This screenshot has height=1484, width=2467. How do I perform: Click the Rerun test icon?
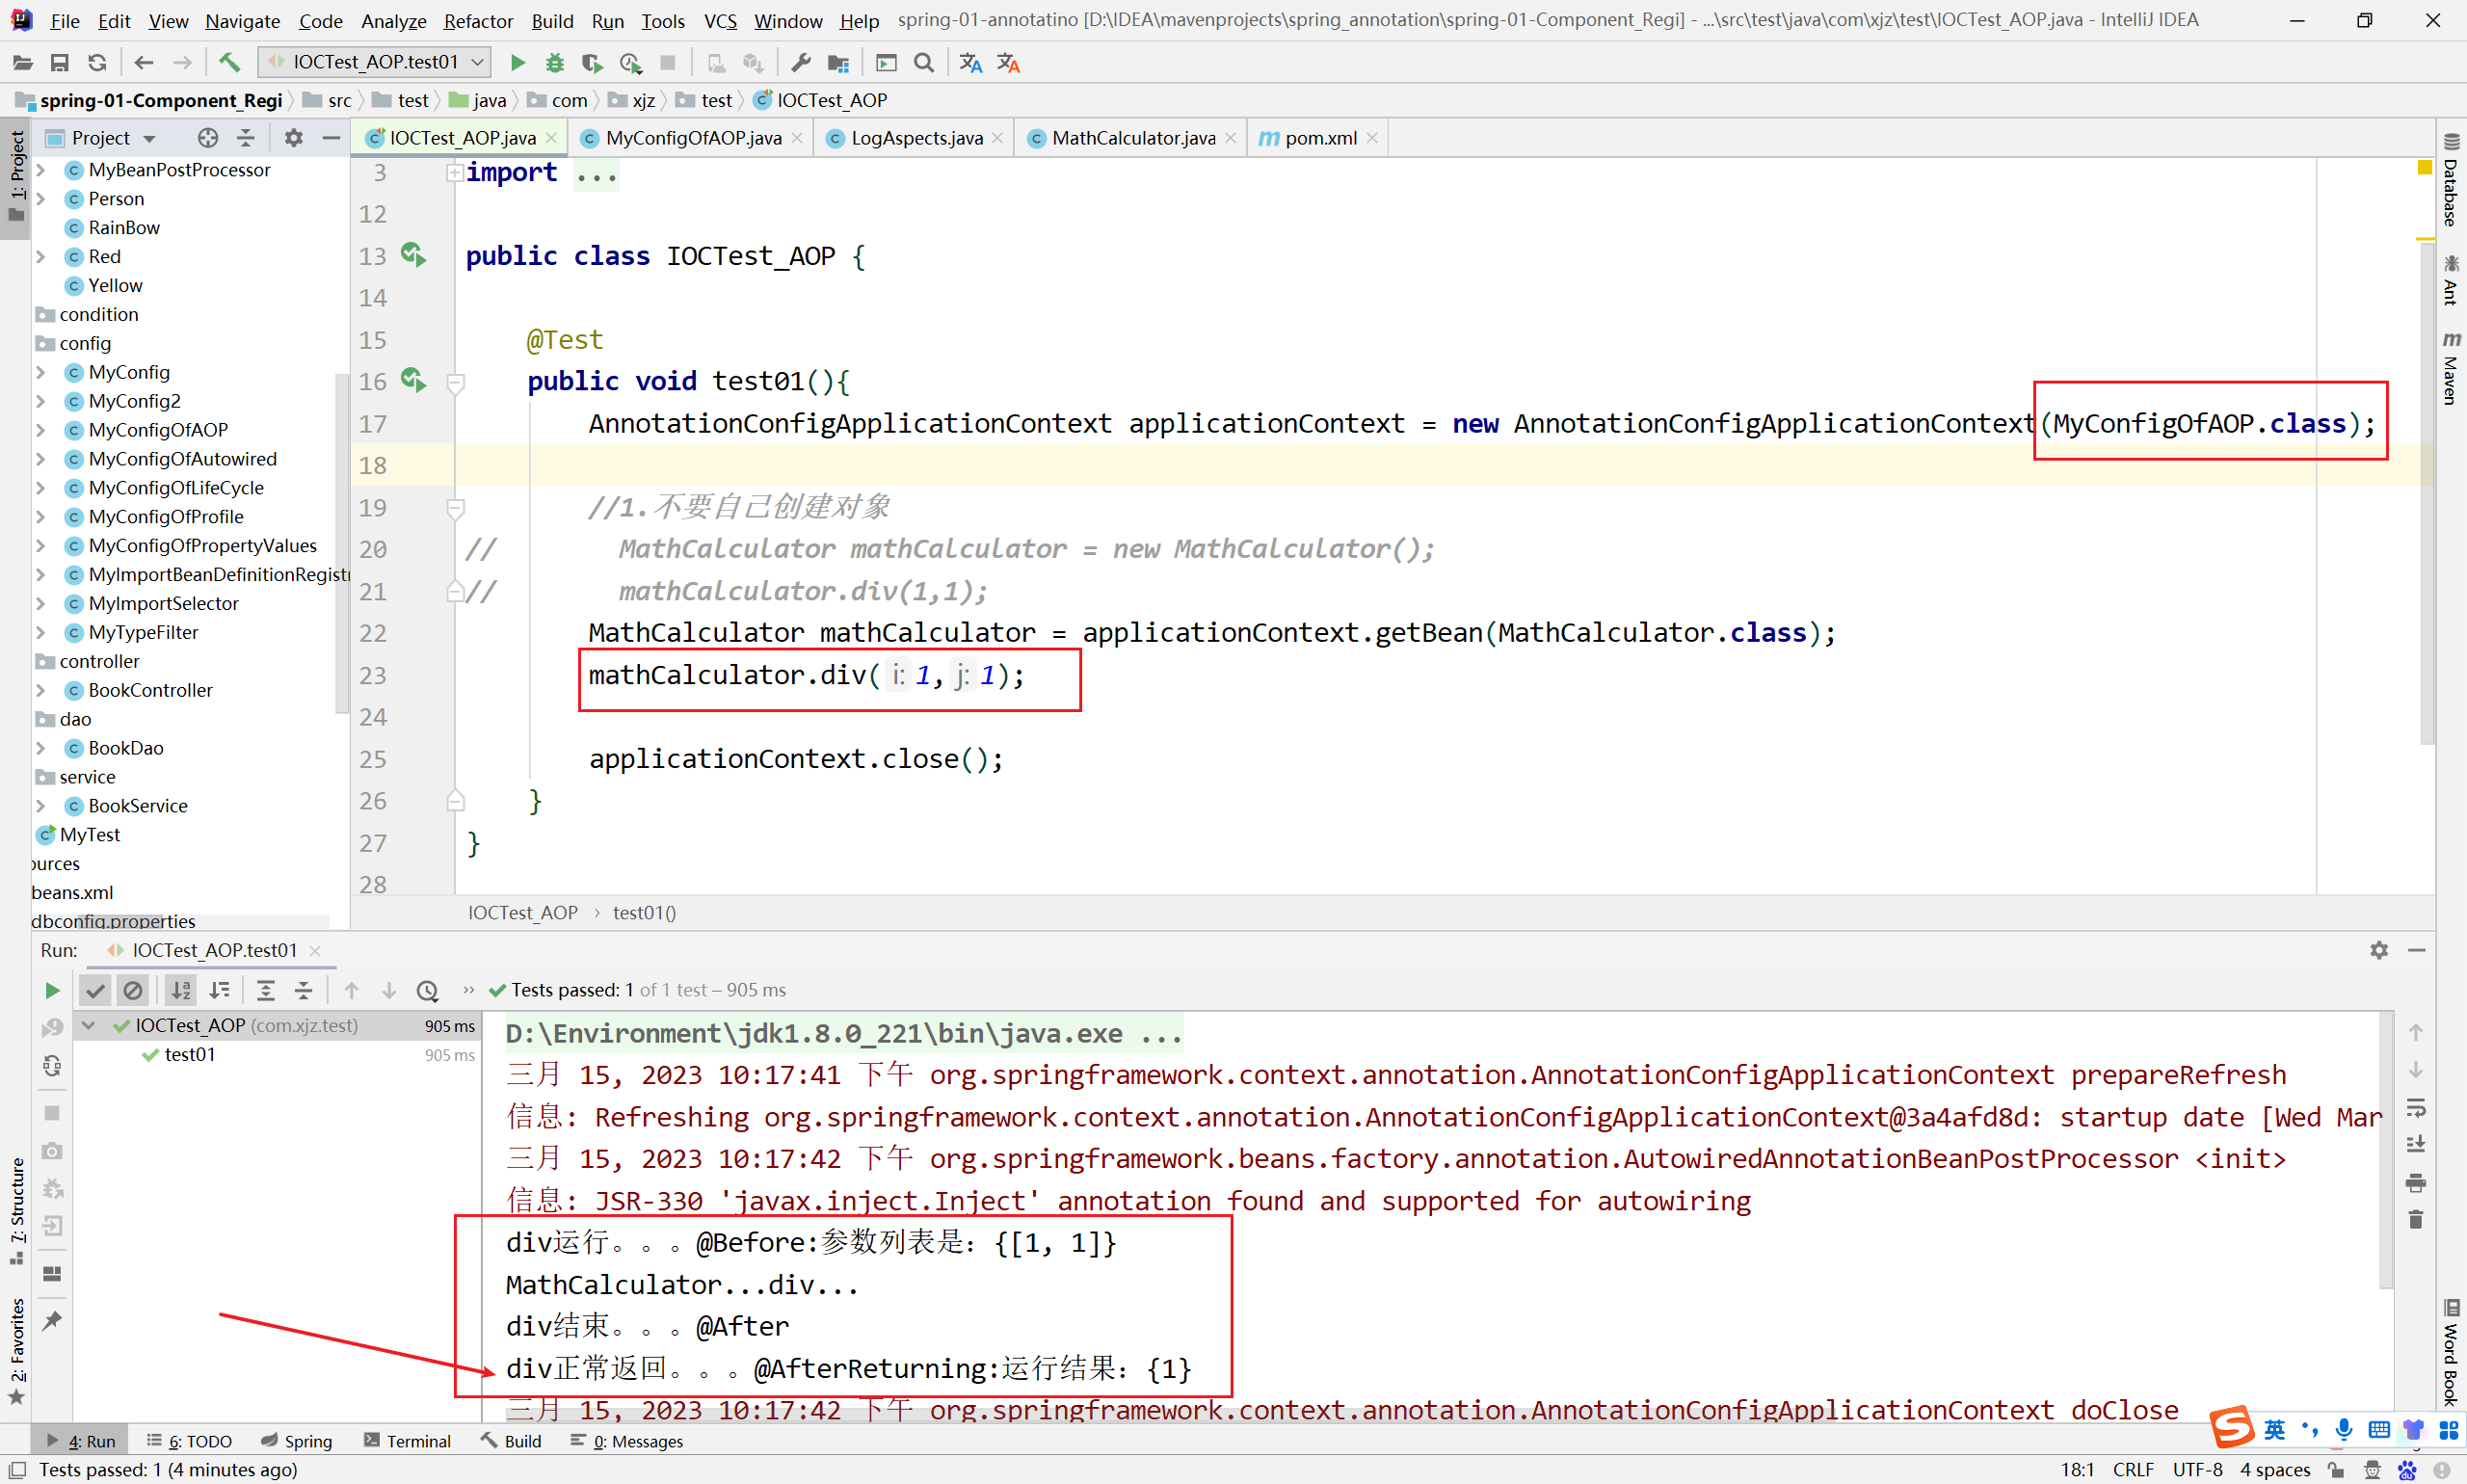tap(51, 989)
